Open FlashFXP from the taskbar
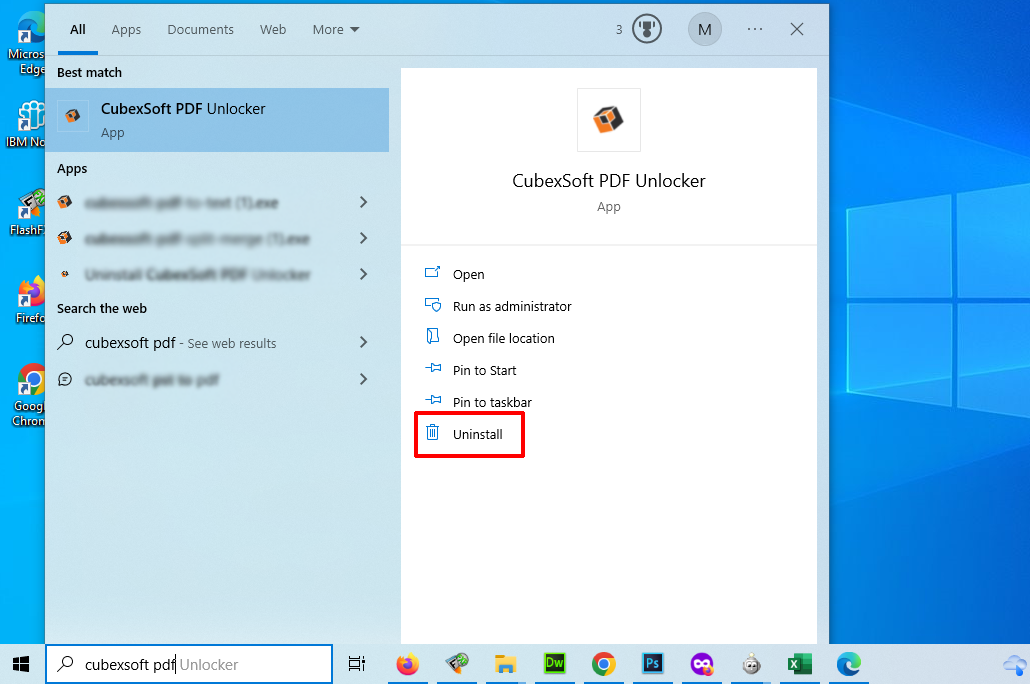 coord(457,664)
